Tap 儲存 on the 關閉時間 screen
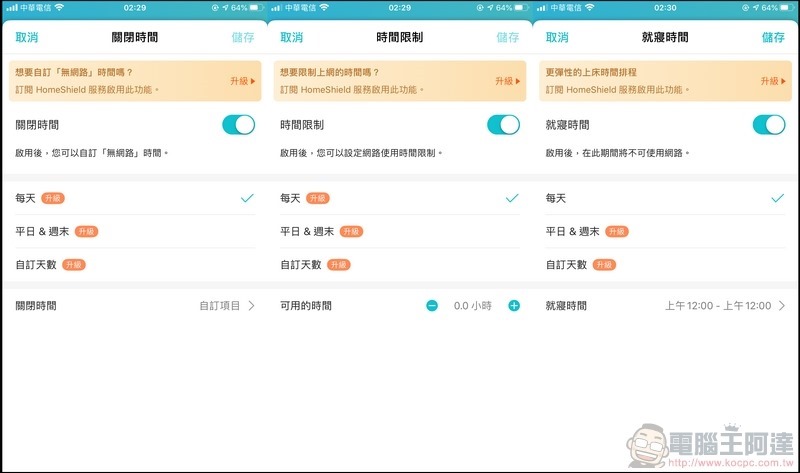 click(x=243, y=37)
